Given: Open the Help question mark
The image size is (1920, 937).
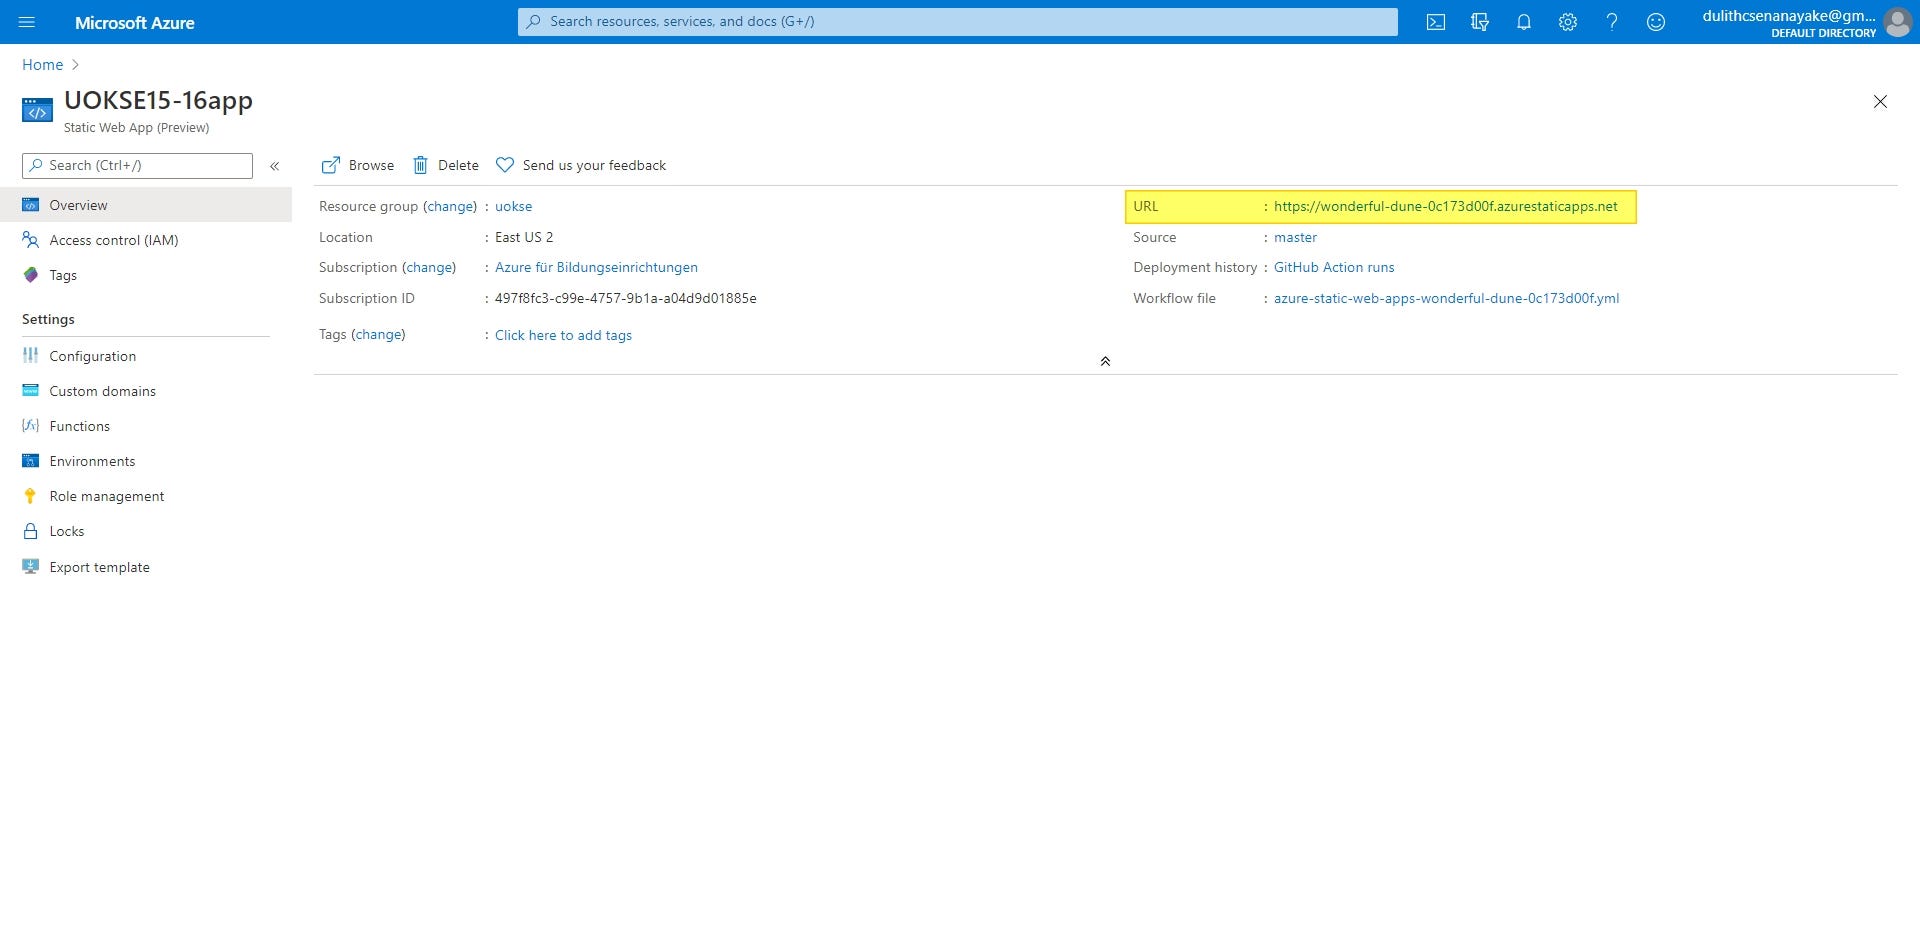Looking at the screenshot, I should (x=1612, y=22).
